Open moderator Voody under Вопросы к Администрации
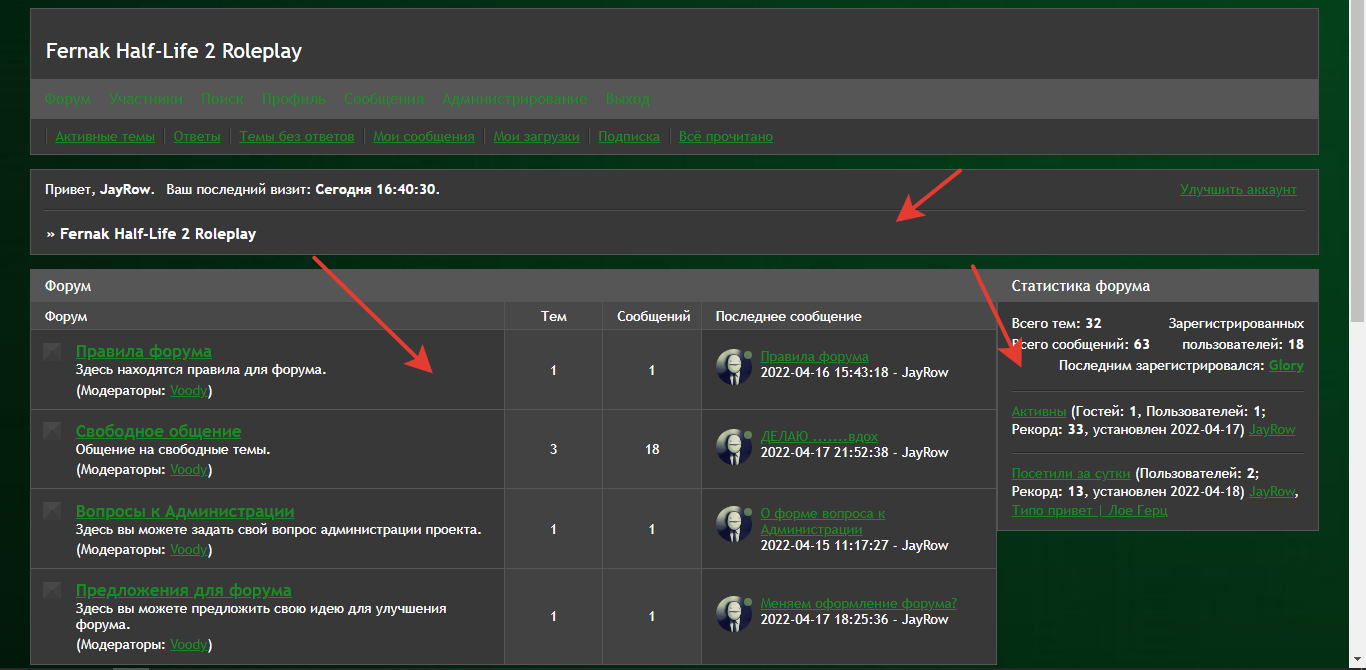The image size is (1366, 670). pyautogui.click(x=189, y=549)
